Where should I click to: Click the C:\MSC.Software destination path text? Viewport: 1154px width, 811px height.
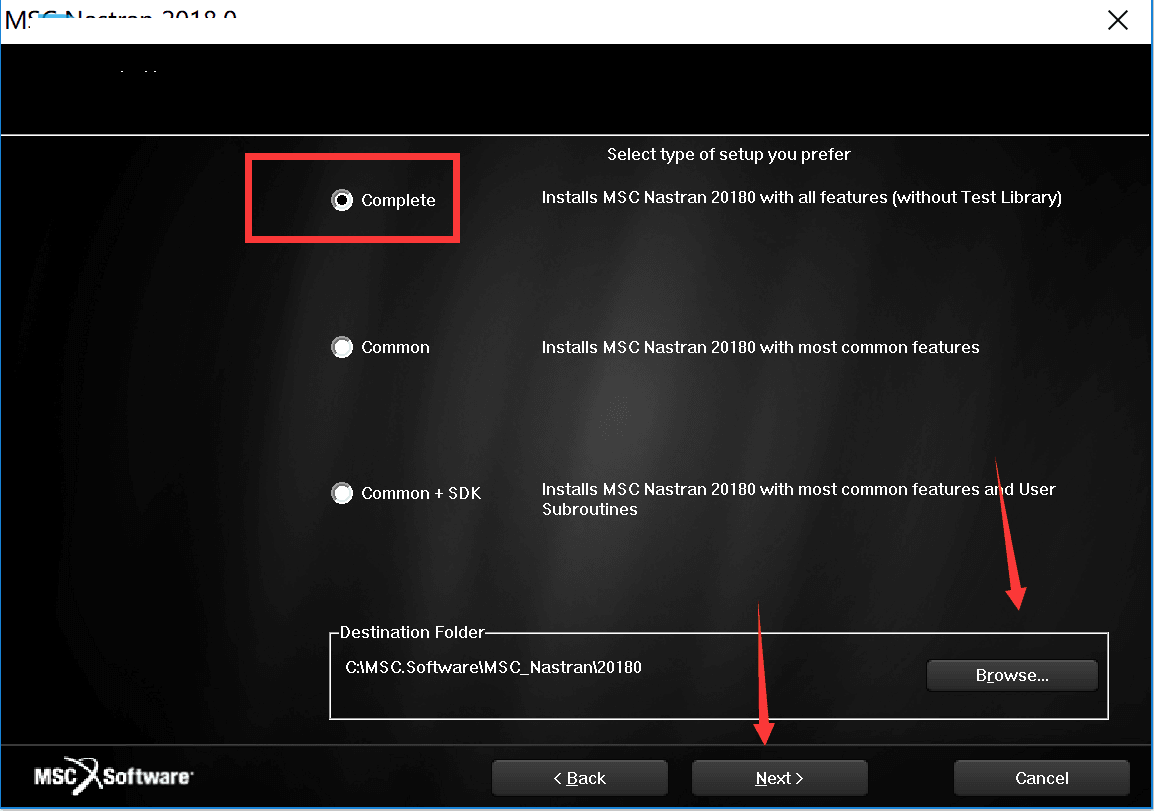tap(493, 667)
